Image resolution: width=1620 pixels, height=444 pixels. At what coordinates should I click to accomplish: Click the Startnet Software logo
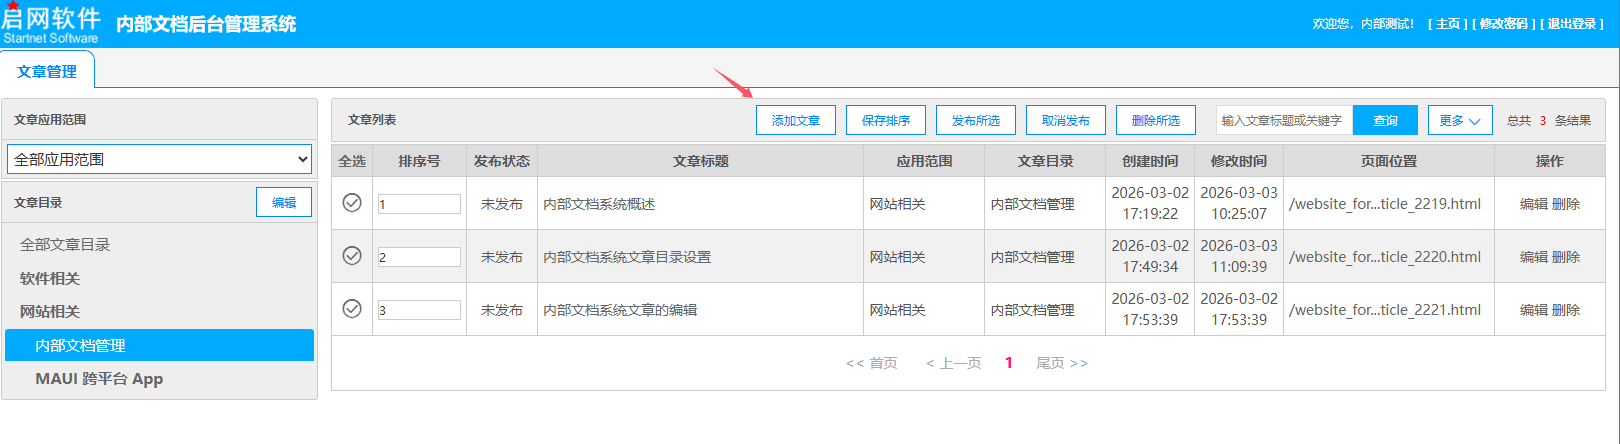point(51,24)
